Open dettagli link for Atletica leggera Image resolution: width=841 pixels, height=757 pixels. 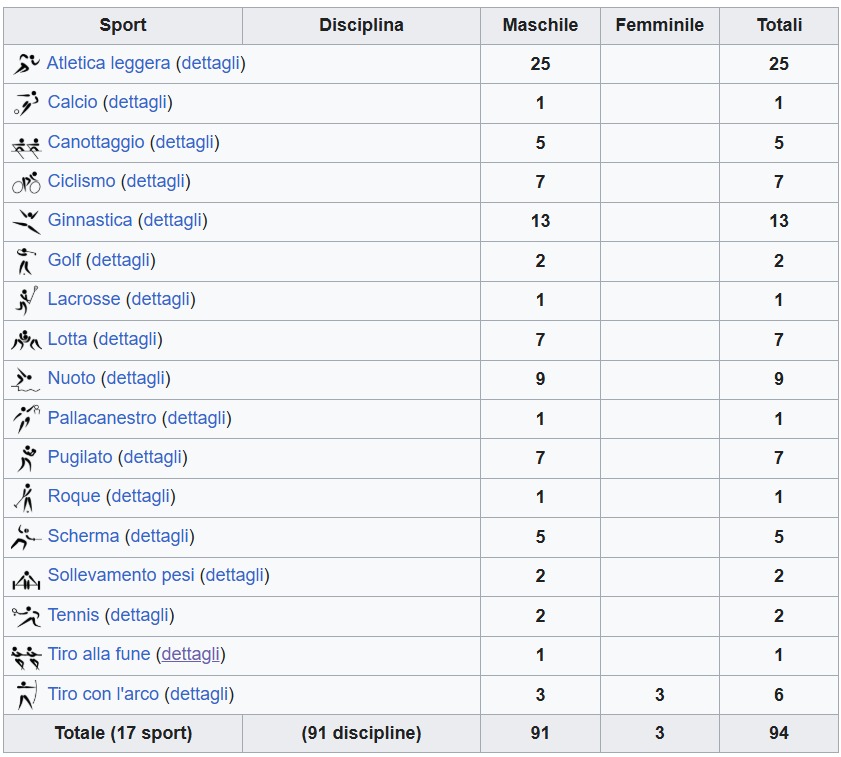point(210,63)
